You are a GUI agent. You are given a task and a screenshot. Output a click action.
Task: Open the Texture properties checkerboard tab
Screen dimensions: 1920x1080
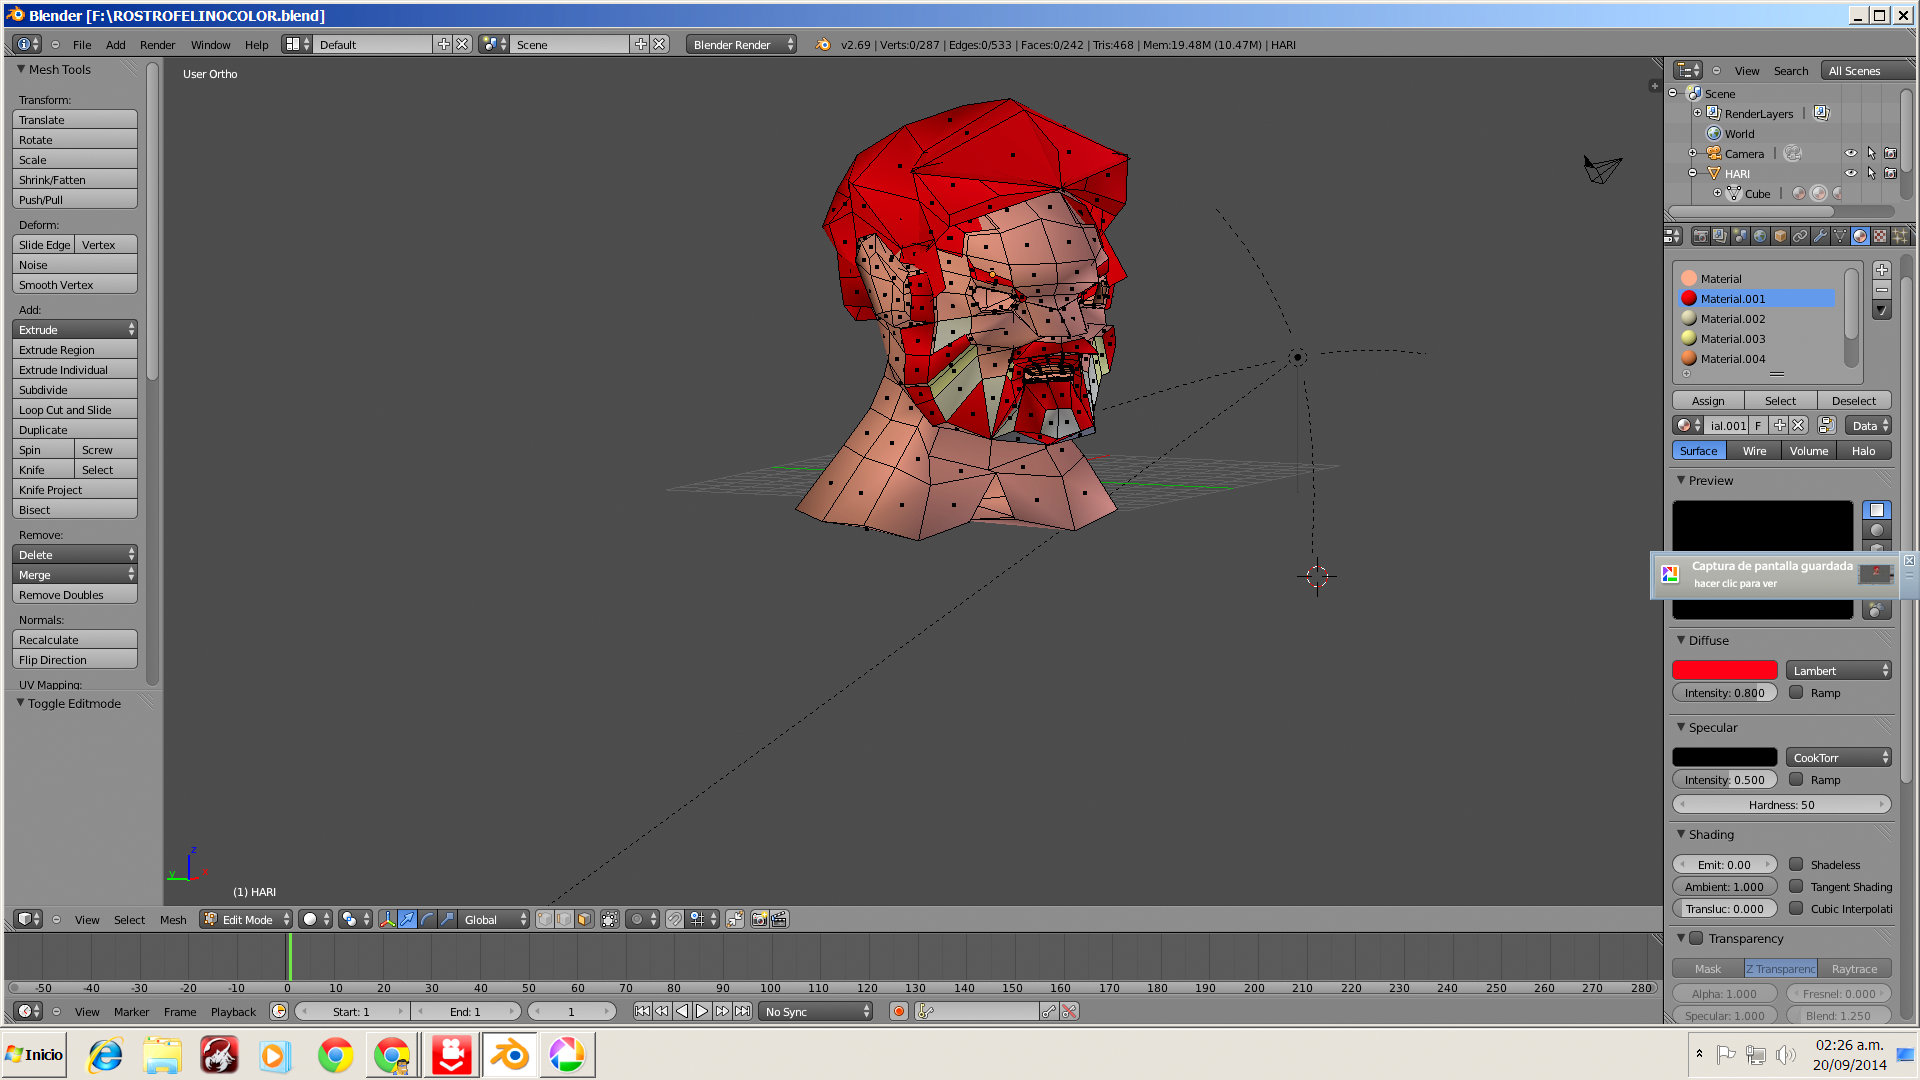click(1880, 236)
